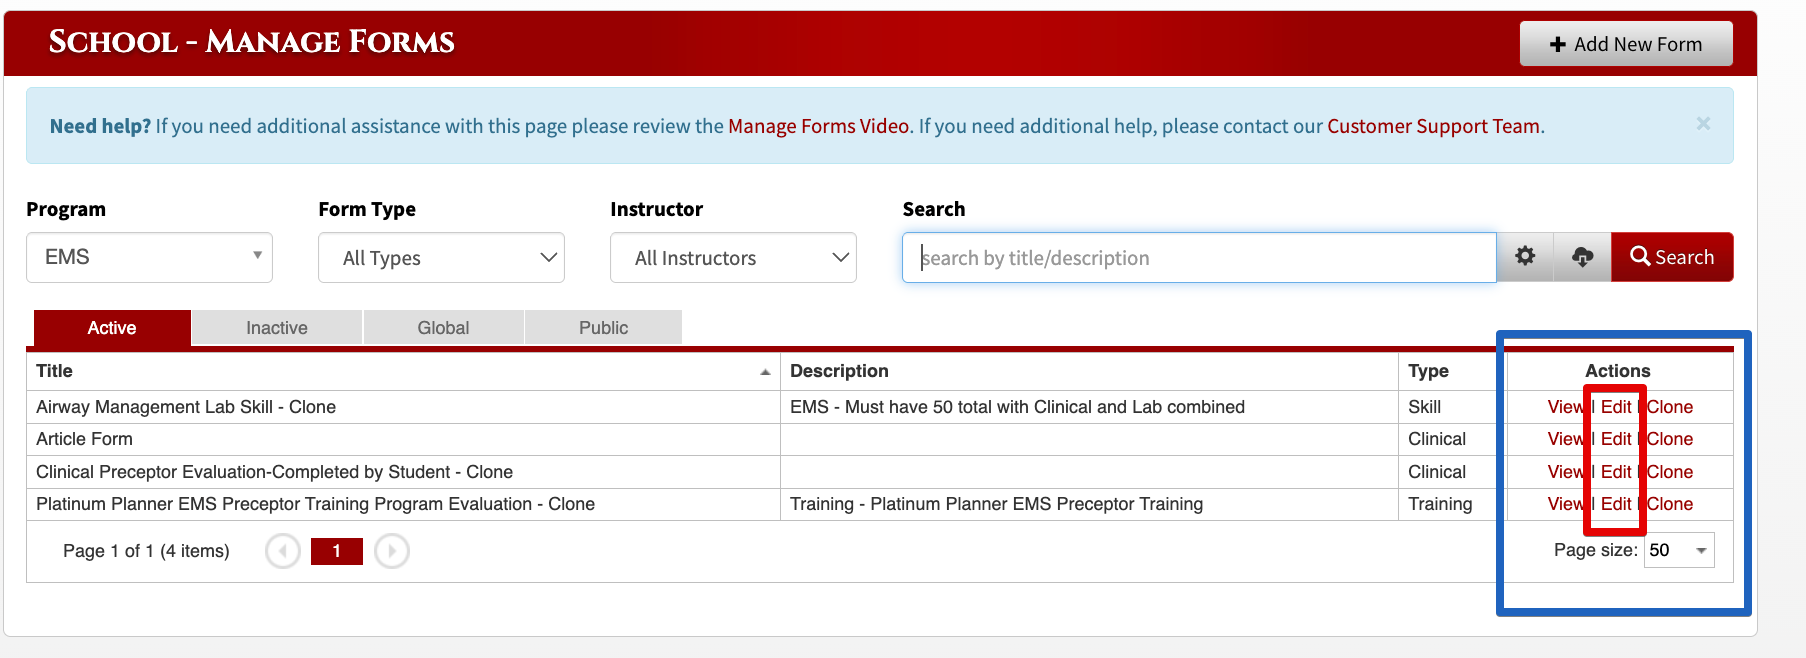
Task: Switch to the Inactive tab
Action: click(x=277, y=328)
